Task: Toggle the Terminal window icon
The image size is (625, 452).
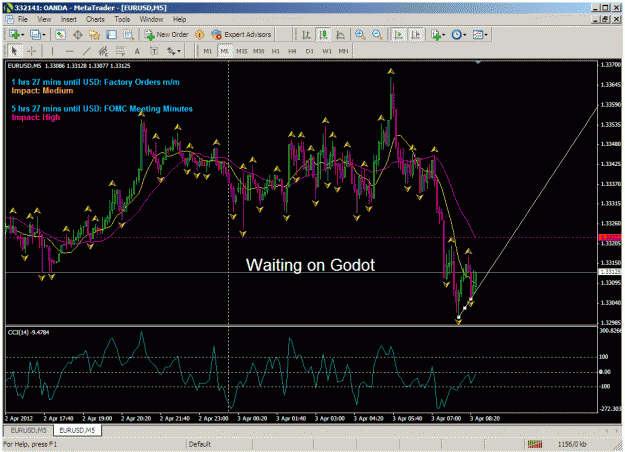Action: [111, 35]
